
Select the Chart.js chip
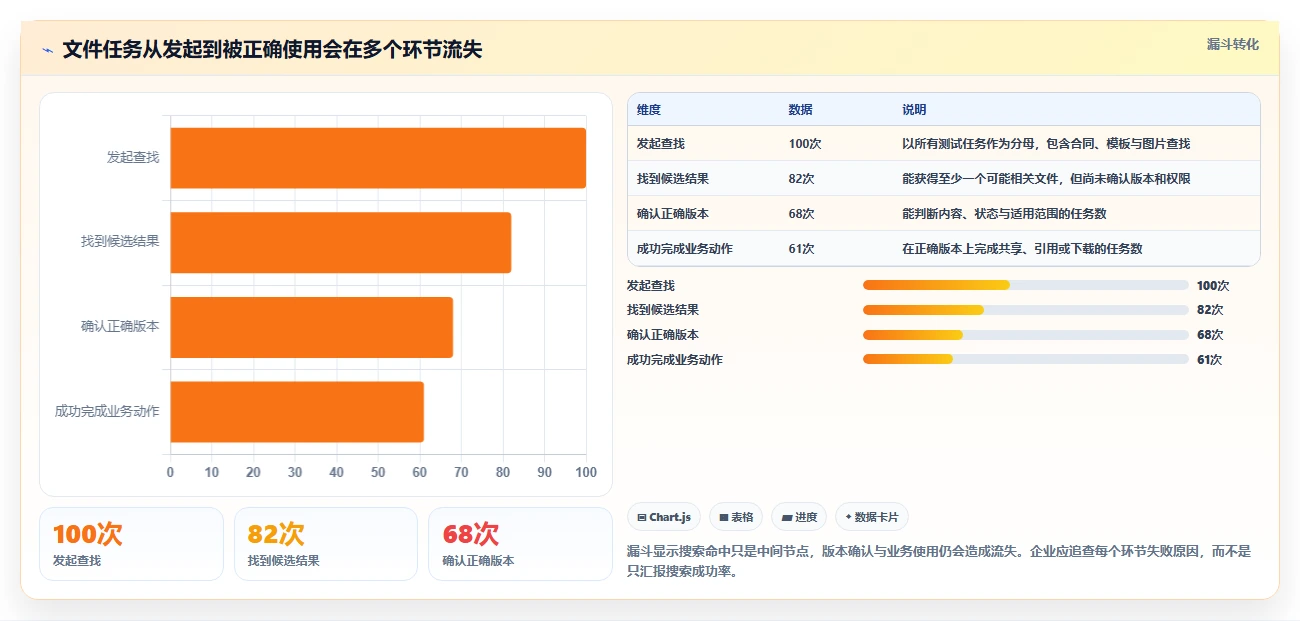(664, 517)
